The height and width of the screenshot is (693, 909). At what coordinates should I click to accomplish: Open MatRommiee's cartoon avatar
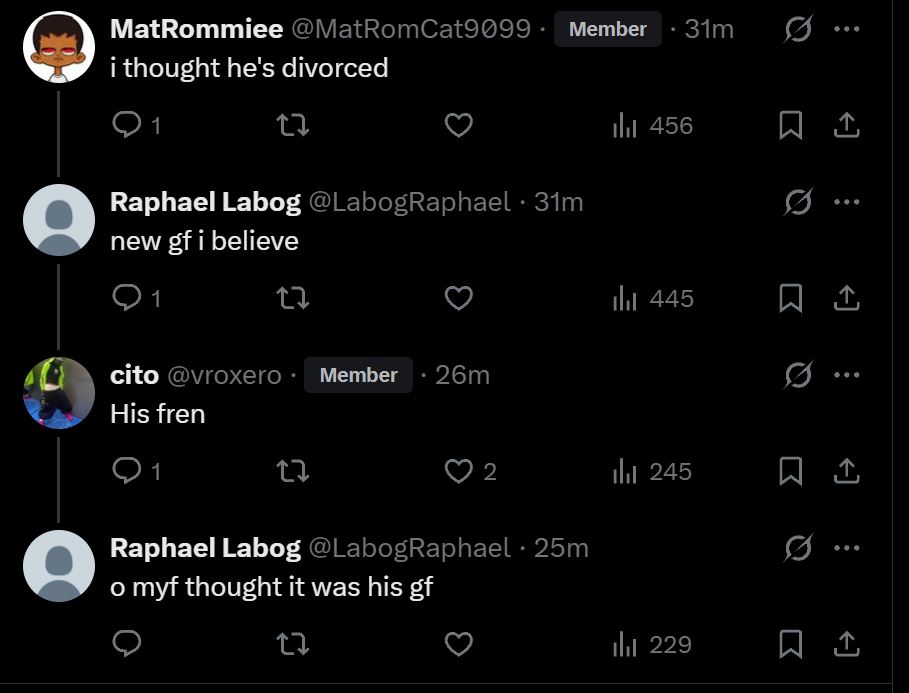(58, 47)
